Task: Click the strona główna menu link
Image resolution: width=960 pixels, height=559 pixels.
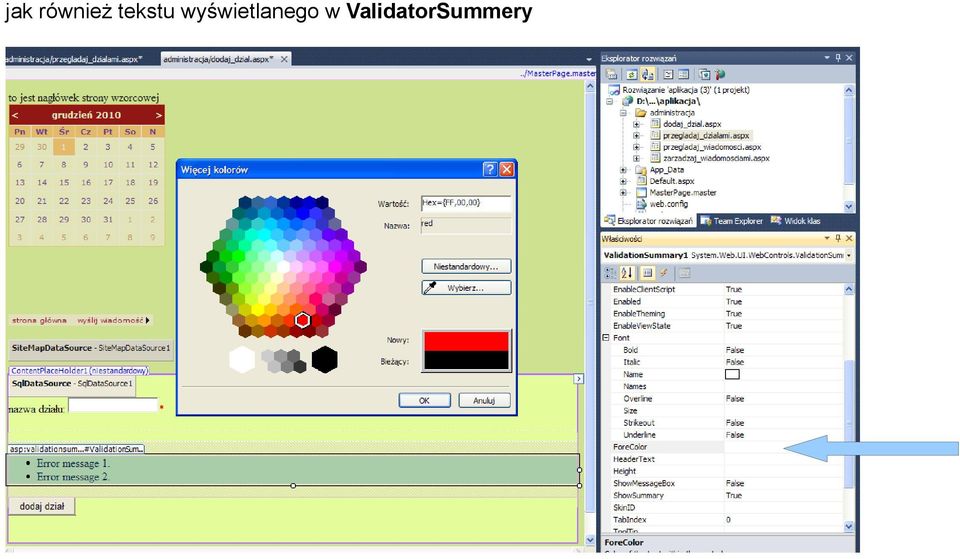Action: [x=39, y=320]
